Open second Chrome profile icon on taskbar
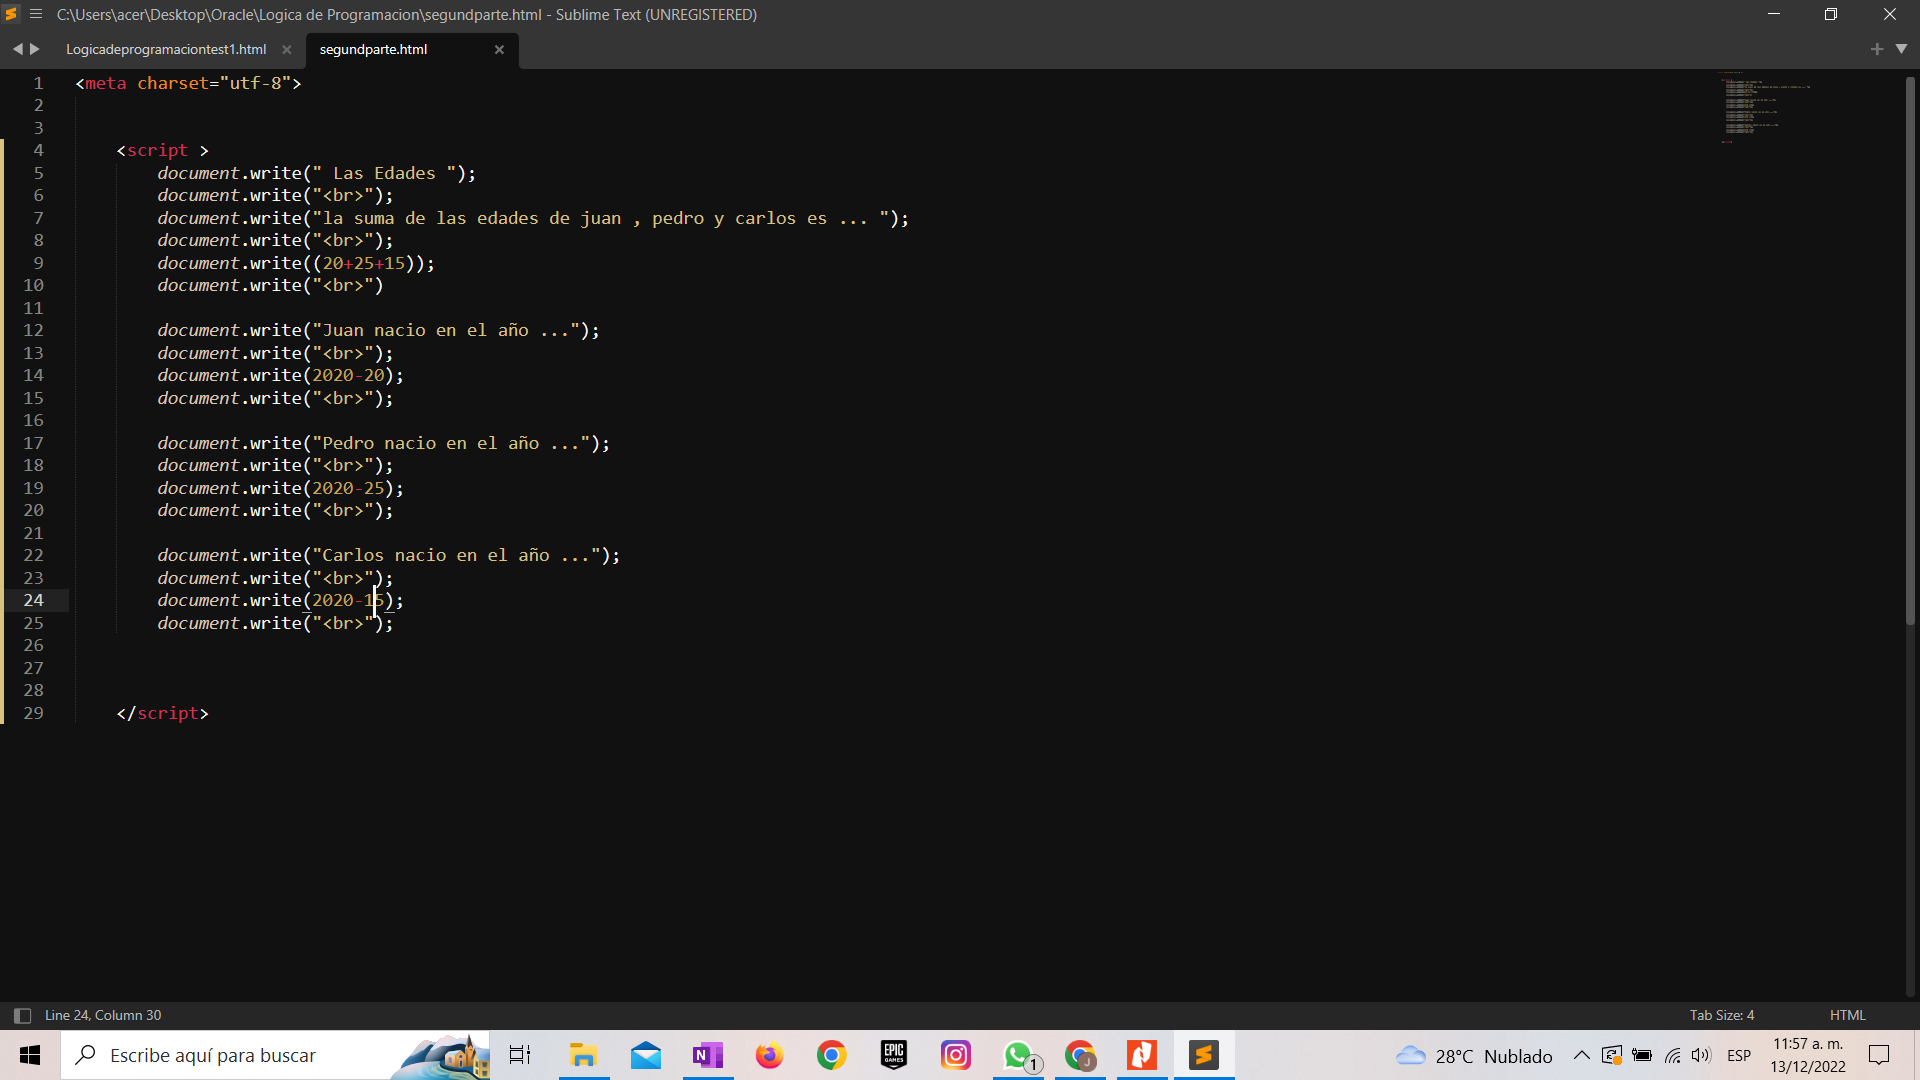The width and height of the screenshot is (1920, 1080). tap(1080, 1055)
